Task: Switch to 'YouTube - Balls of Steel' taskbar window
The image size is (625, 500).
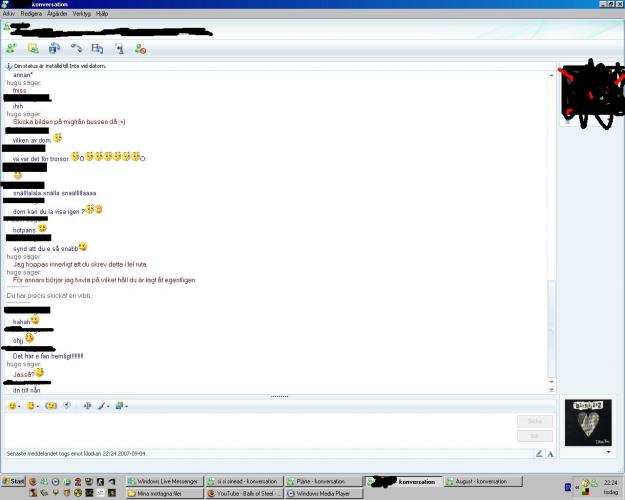Action: [x=244, y=494]
